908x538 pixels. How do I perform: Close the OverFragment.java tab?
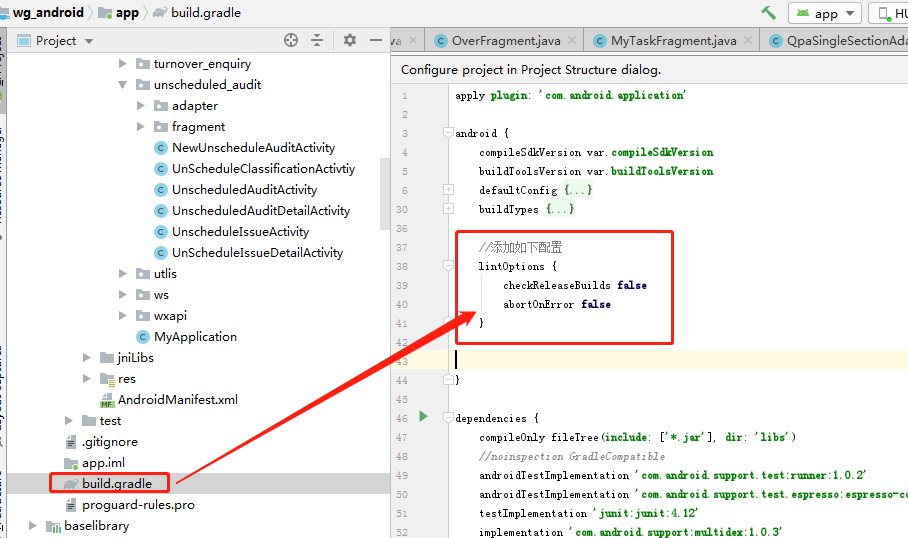tap(572, 40)
